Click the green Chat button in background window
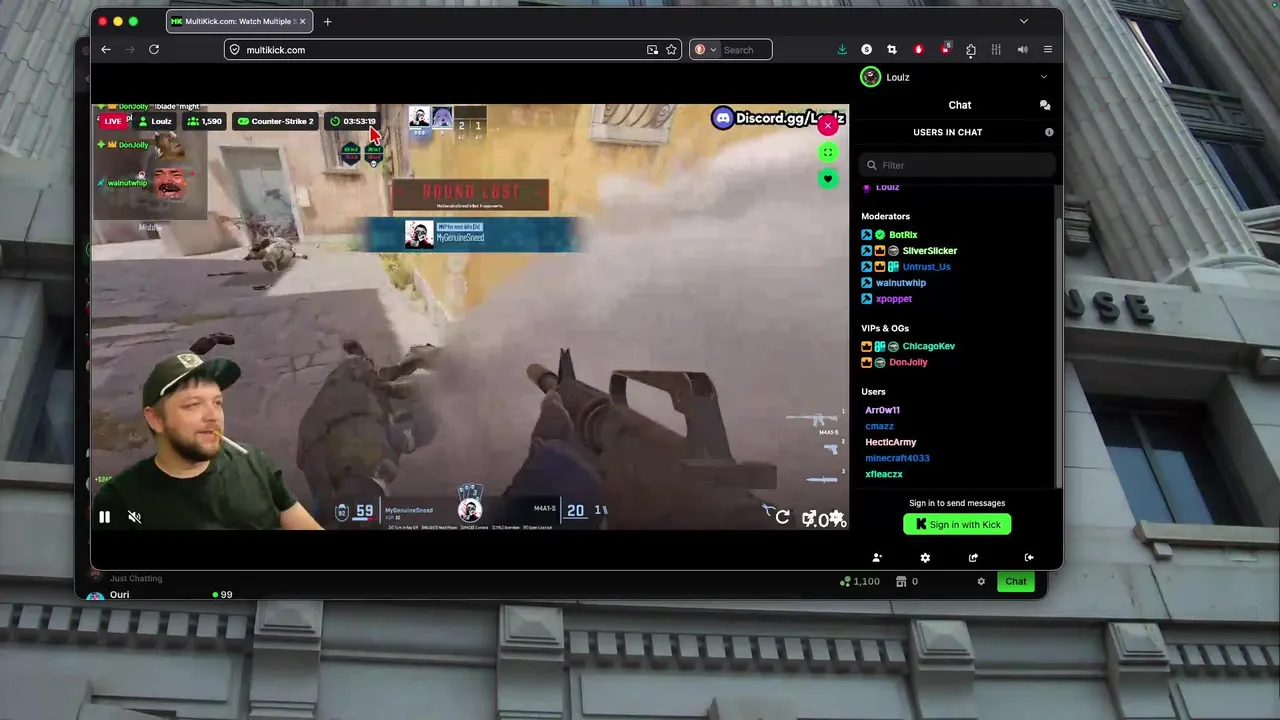The height and width of the screenshot is (720, 1280). pos(1016,581)
